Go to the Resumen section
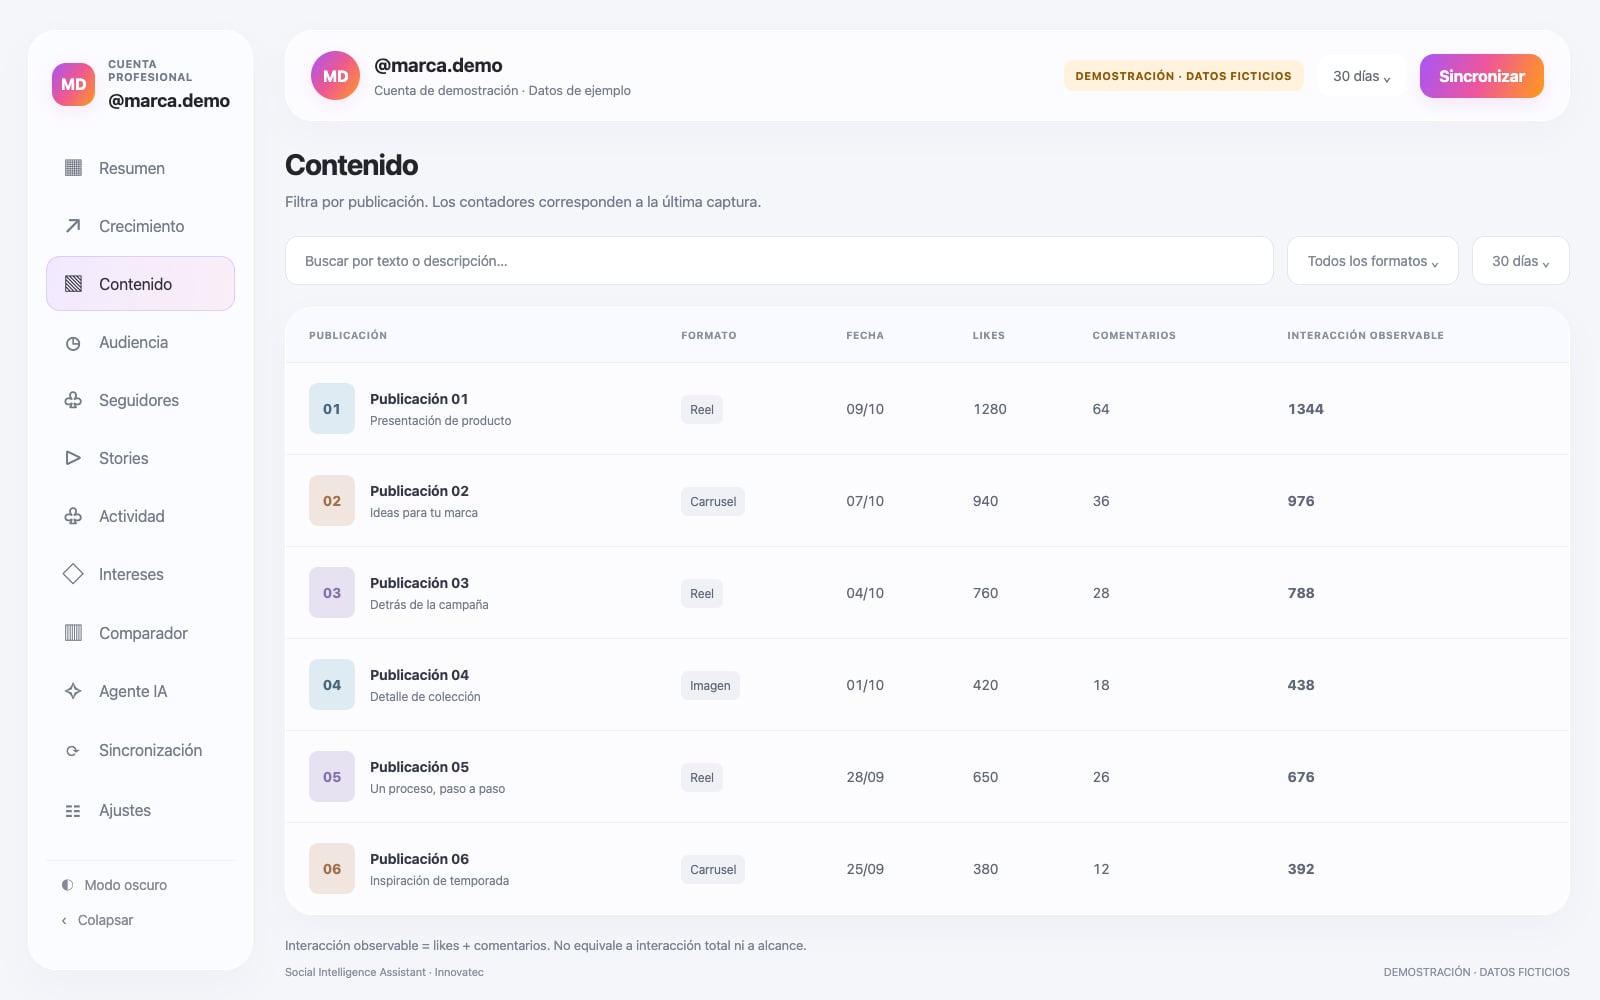 point(140,168)
